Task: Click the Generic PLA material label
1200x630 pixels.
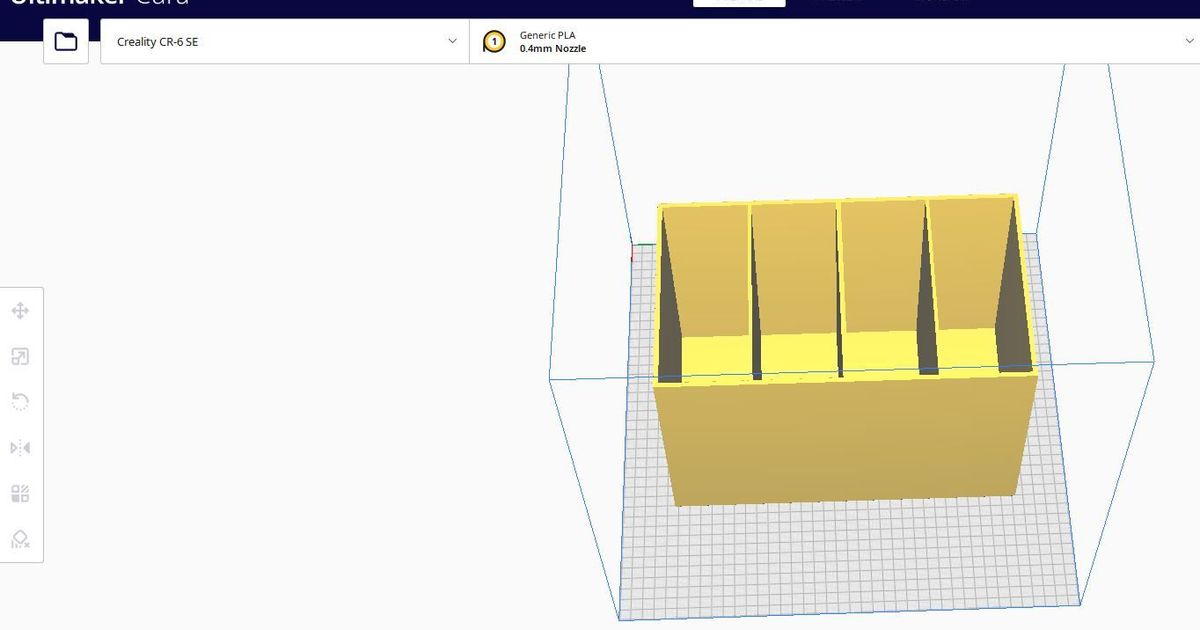Action: [547, 35]
